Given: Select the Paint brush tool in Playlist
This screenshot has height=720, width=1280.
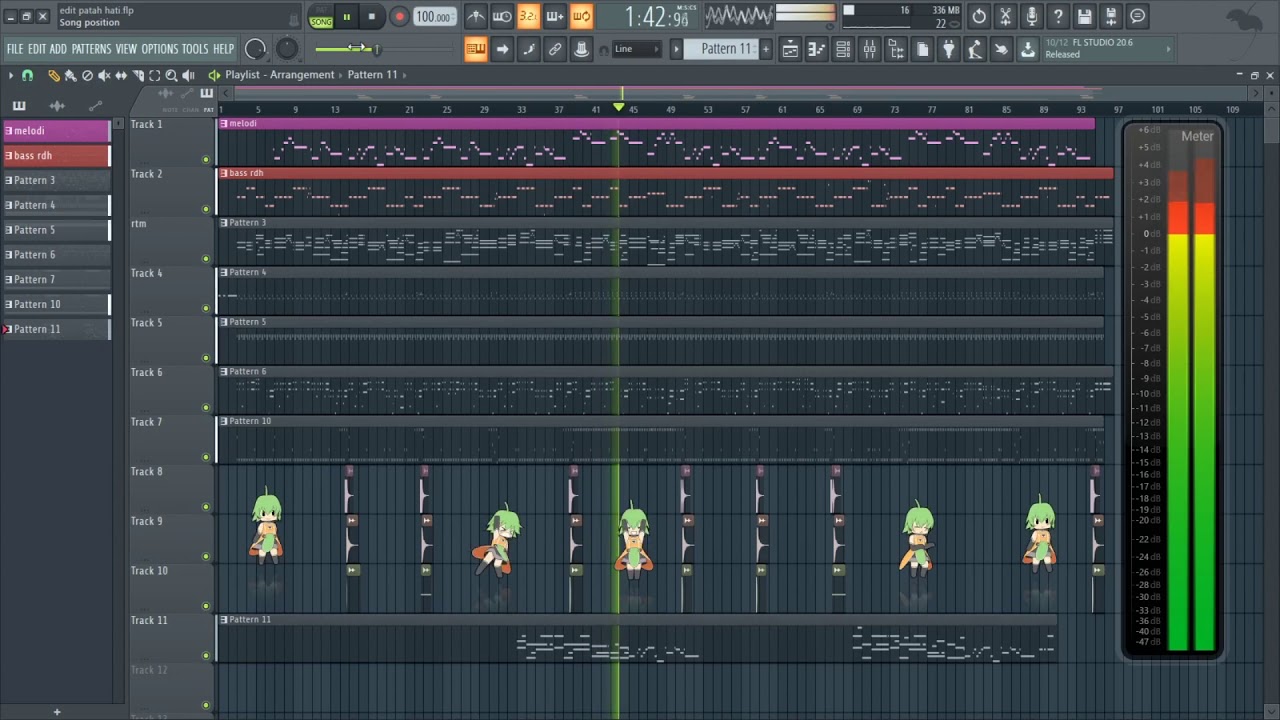Looking at the screenshot, I should (70, 75).
